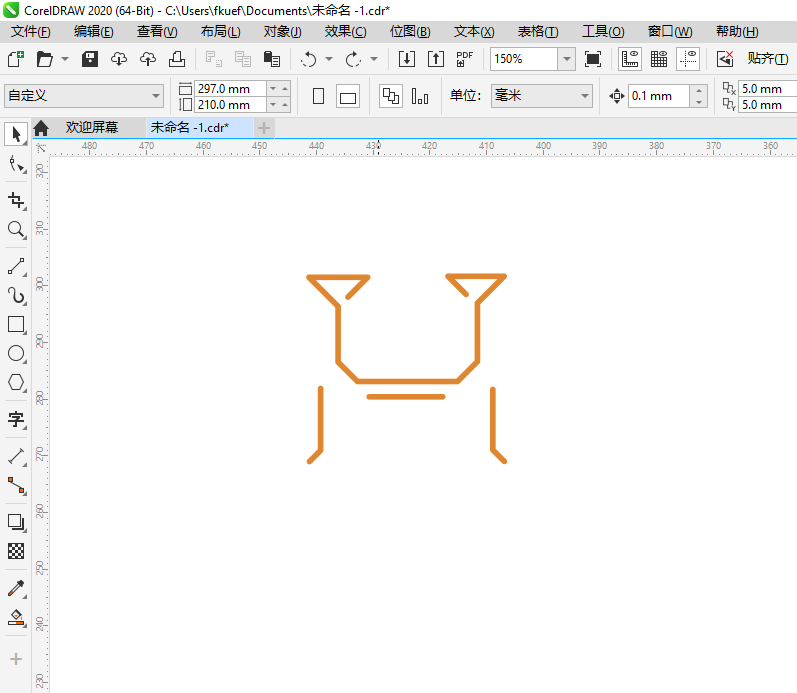This screenshot has height=693, width=797.
Task: Click the cloud download icon
Action: (x=118, y=59)
